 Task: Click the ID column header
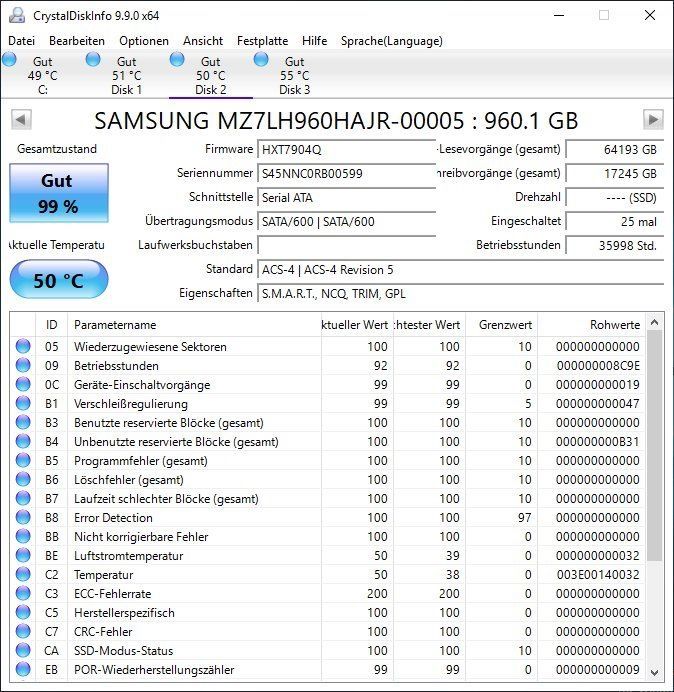click(x=52, y=325)
